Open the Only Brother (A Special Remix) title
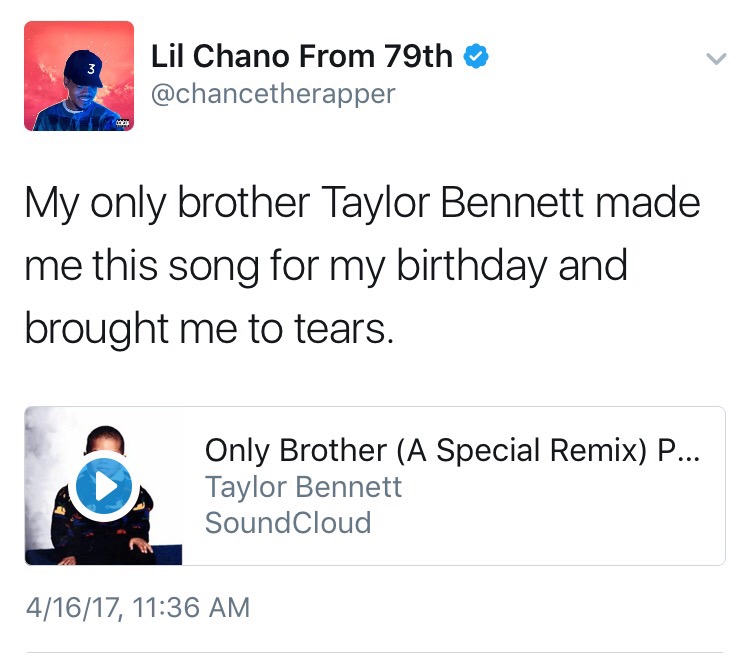The width and height of the screenshot is (750, 660). click(x=452, y=451)
